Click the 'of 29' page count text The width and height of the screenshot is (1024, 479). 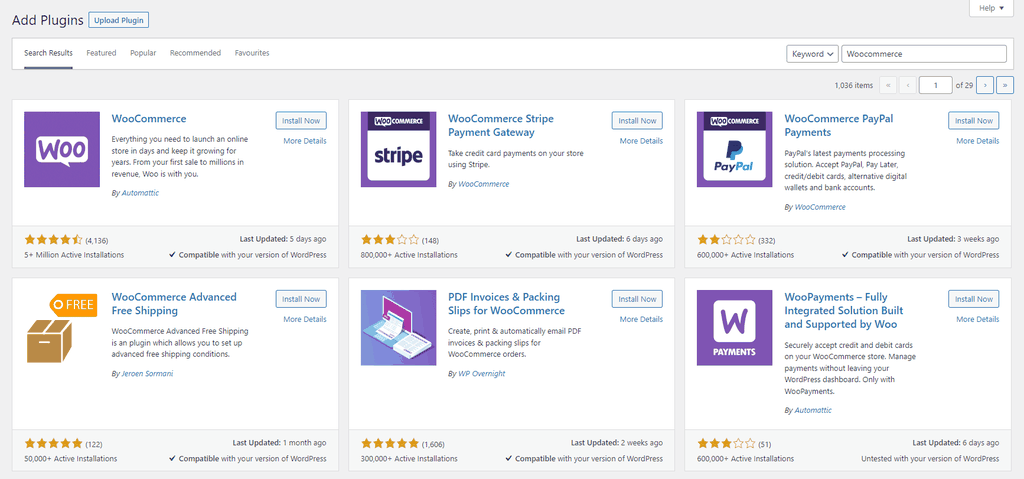965,86
